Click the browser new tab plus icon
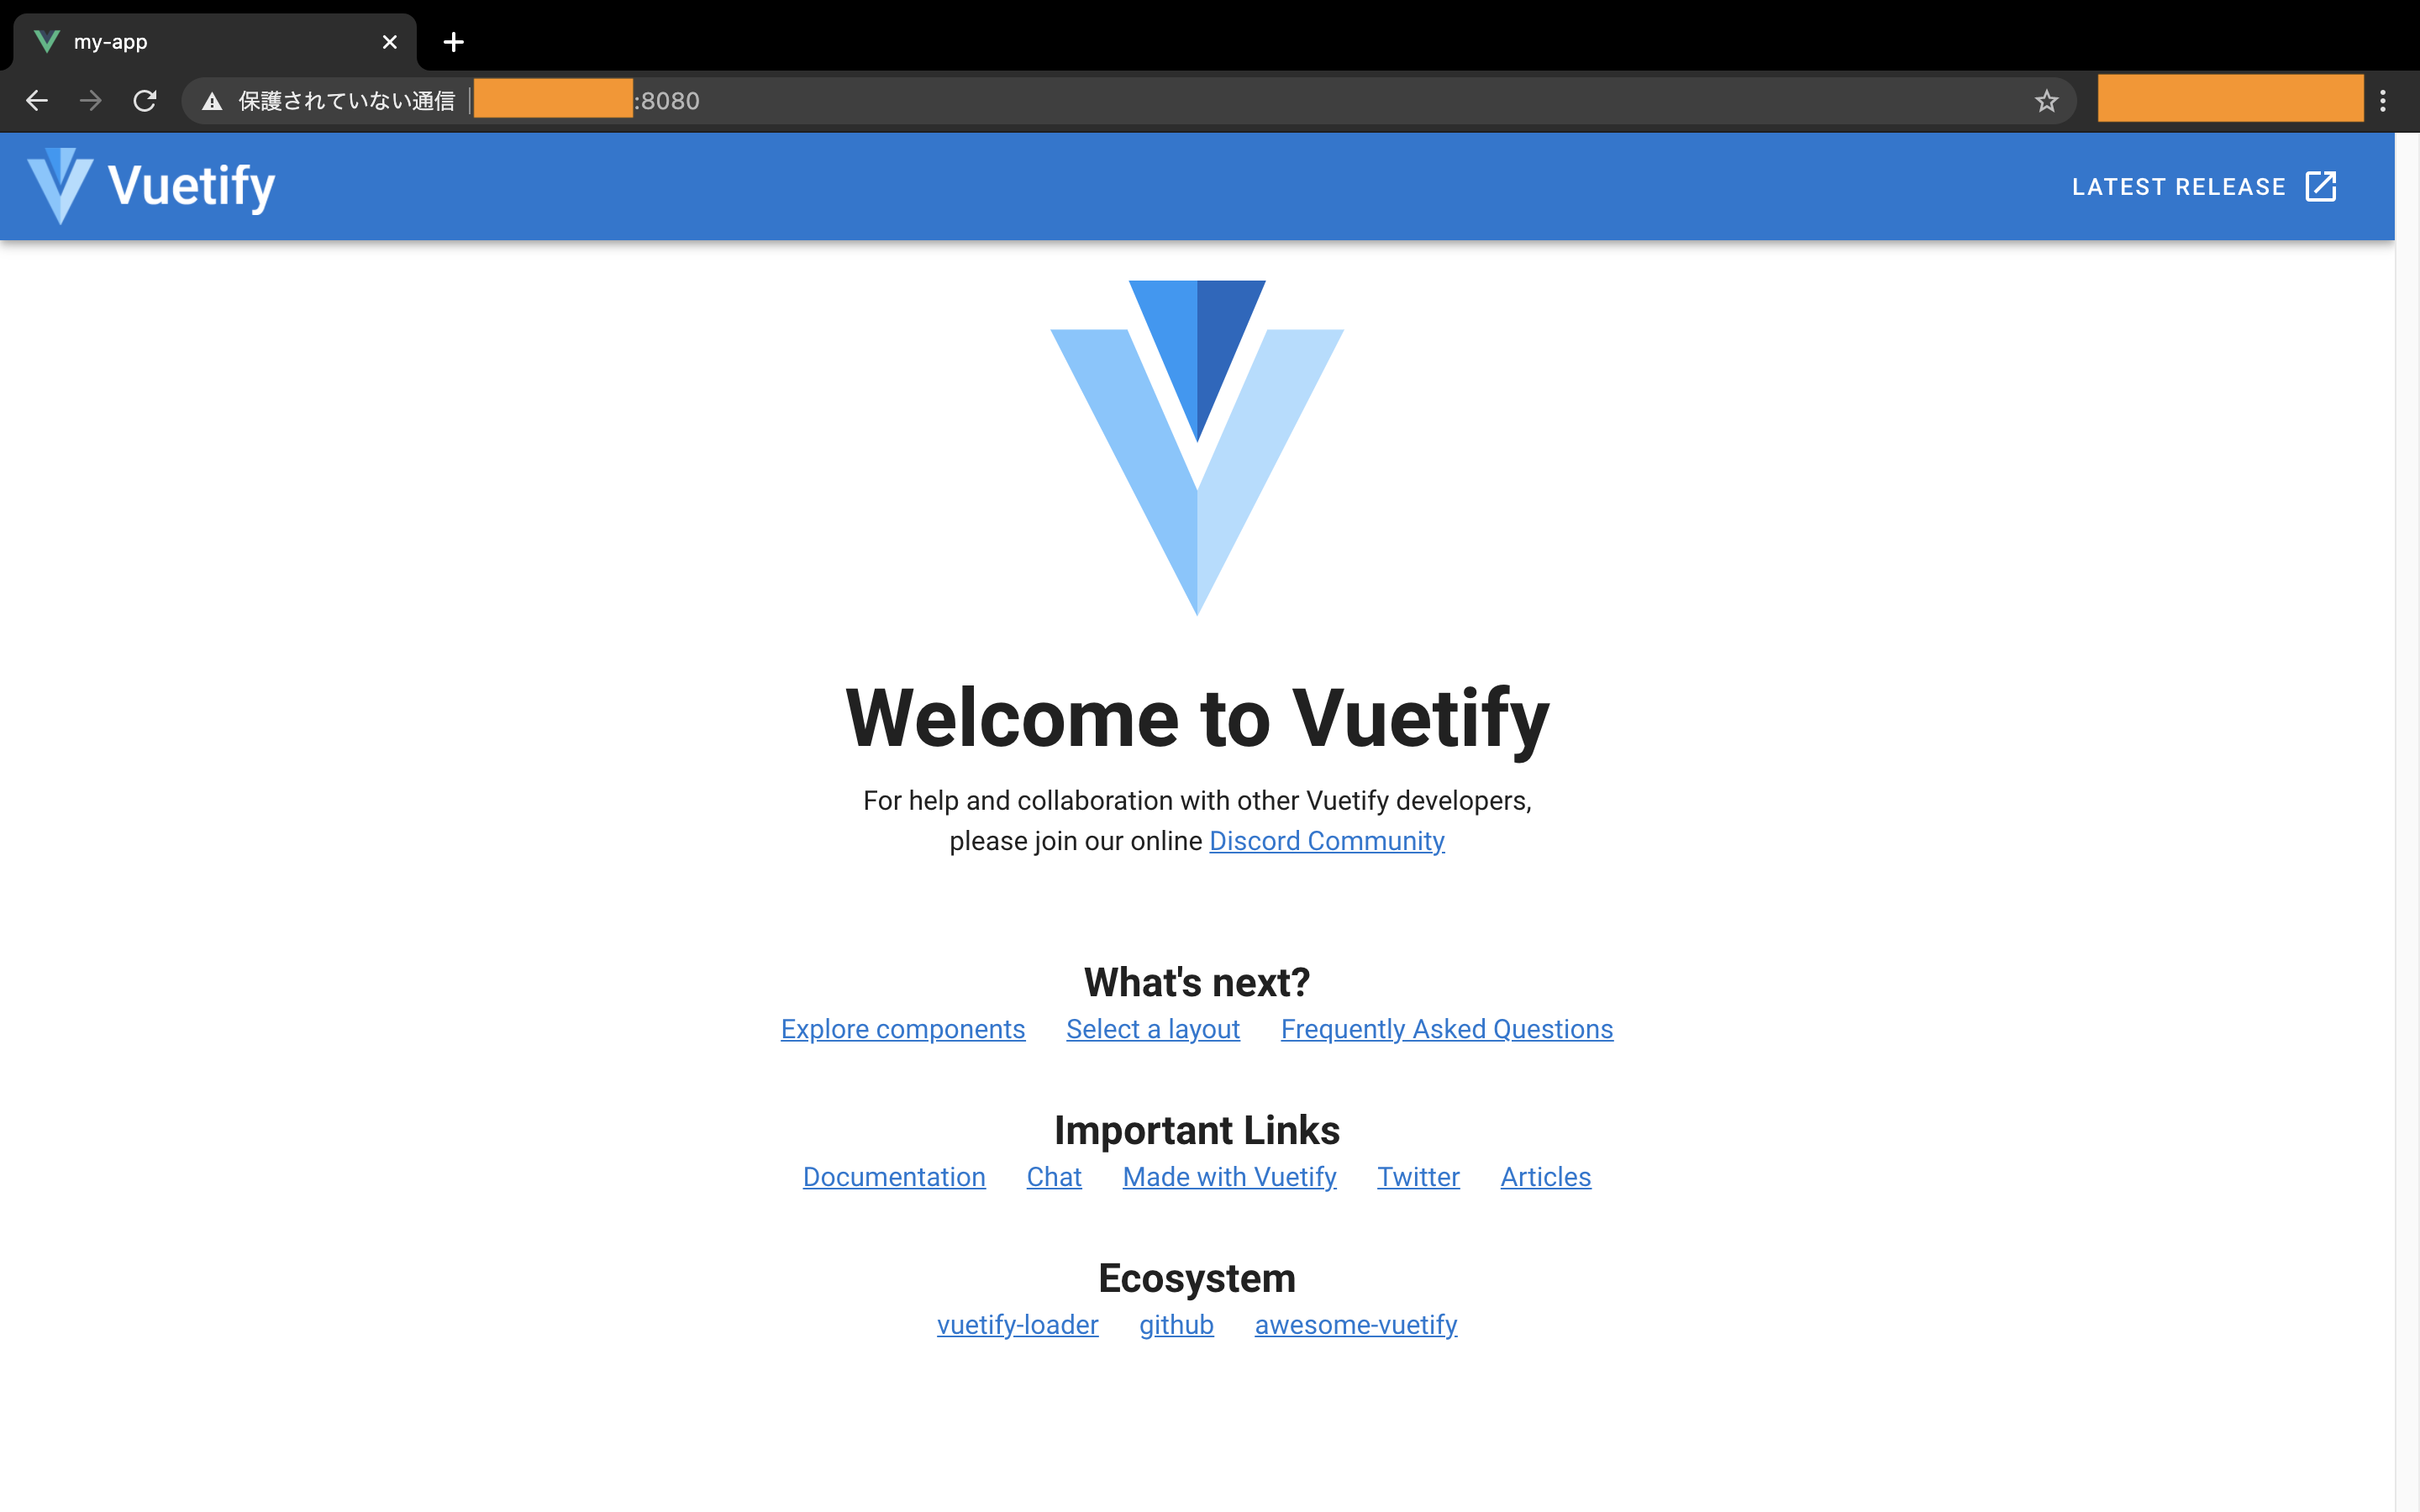Viewport: 2420px width, 1512px height. [x=451, y=40]
